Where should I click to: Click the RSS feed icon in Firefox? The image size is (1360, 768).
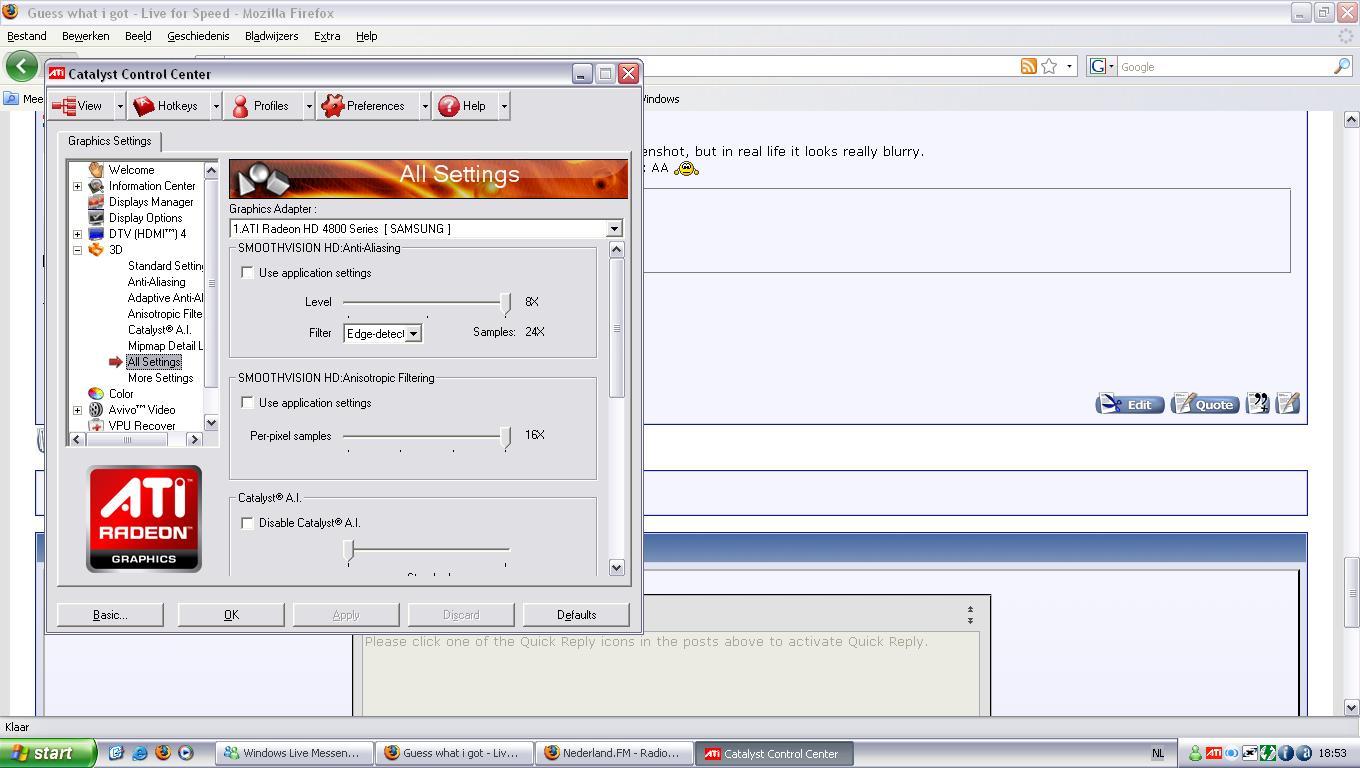1028,66
